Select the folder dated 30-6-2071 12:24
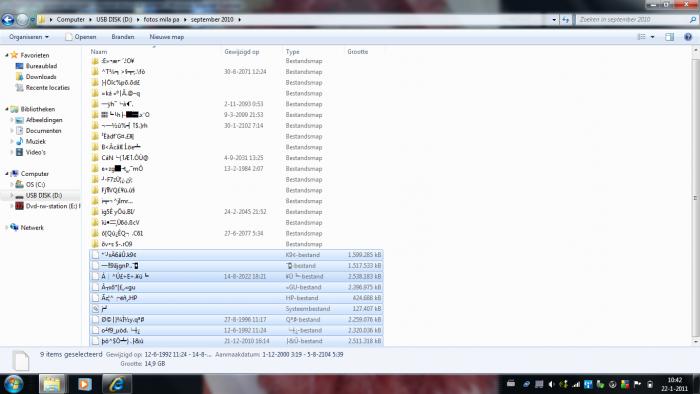Viewport: 700px width, 394px height. tap(236, 72)
